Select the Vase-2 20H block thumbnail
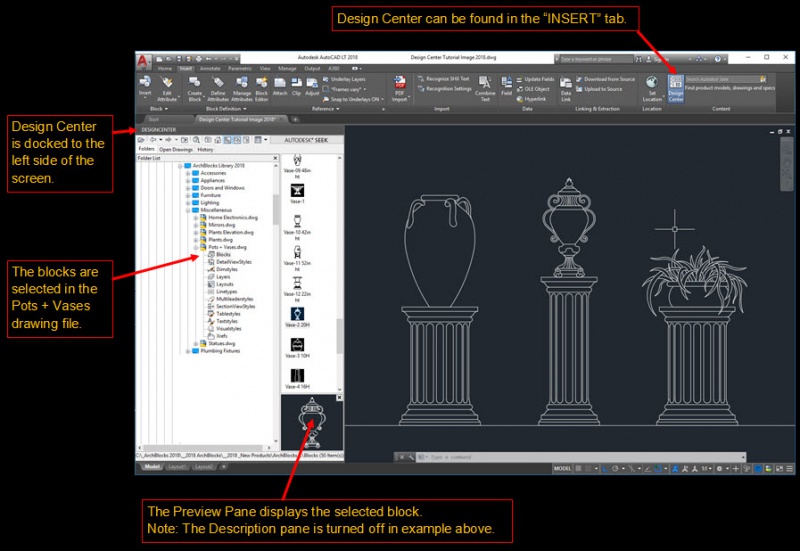This screenshot has width=800, height=551. tap(297, 317)
